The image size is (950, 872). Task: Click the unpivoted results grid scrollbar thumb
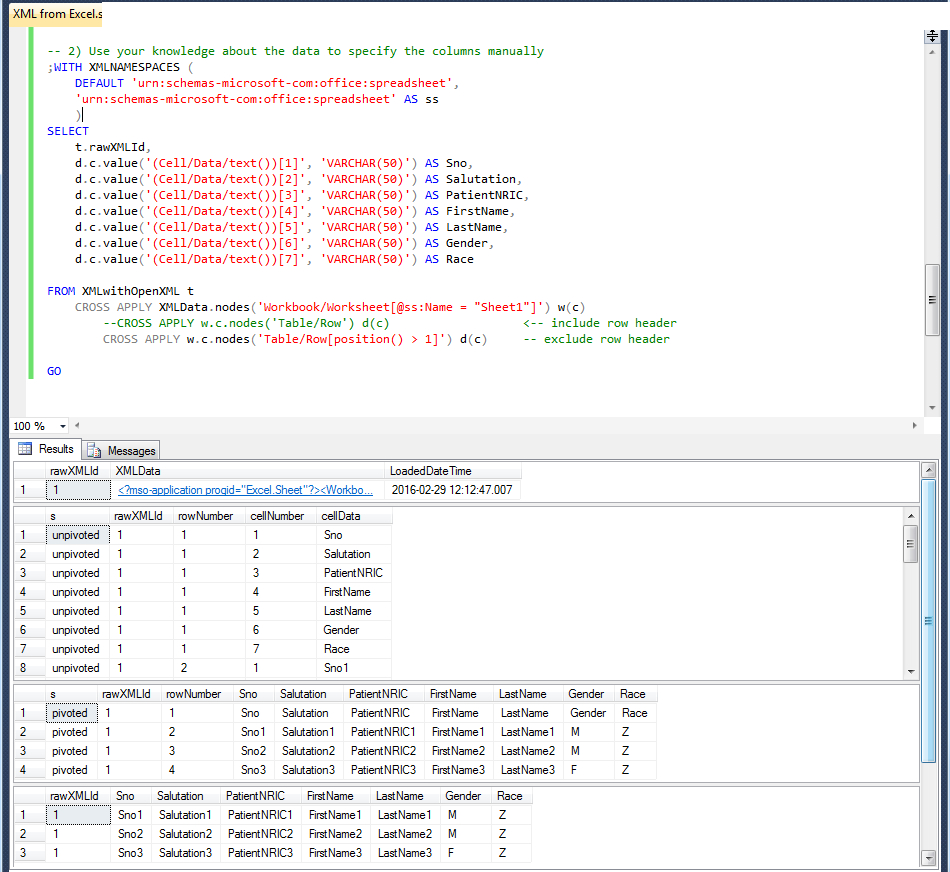[910, 544]
